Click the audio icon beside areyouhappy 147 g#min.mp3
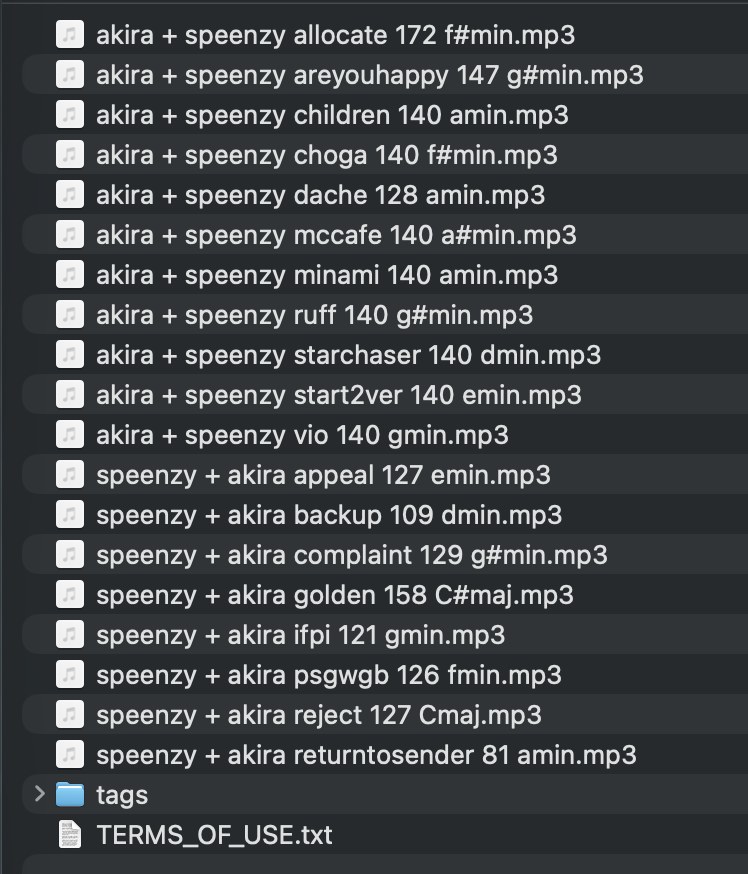Image resolution: width=748 pixels, height=874 pixels. click(x=70, y=75)
